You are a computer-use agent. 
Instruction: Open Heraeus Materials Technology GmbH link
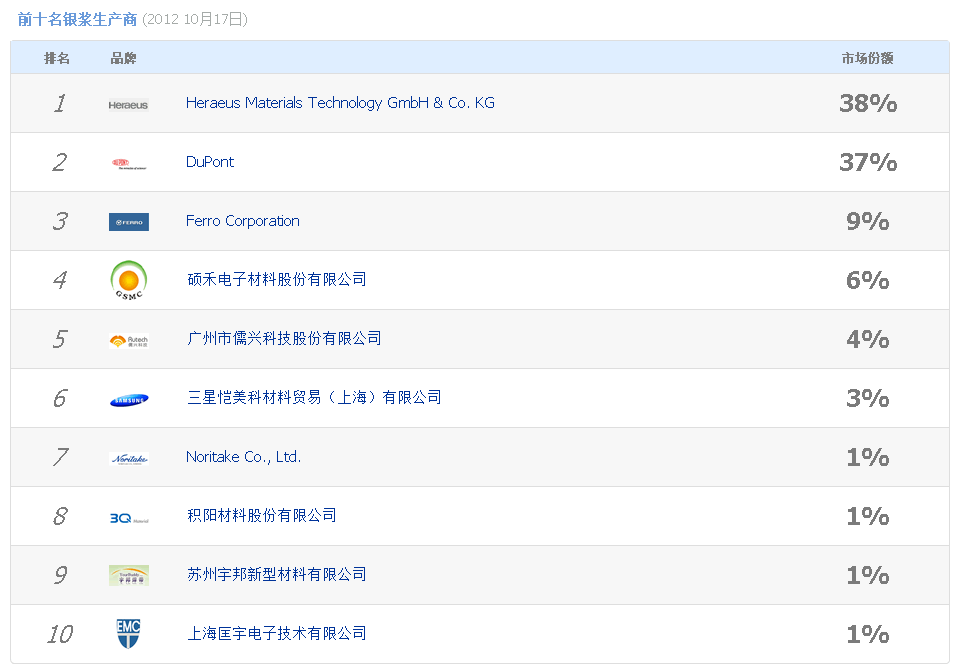[340, 103]
